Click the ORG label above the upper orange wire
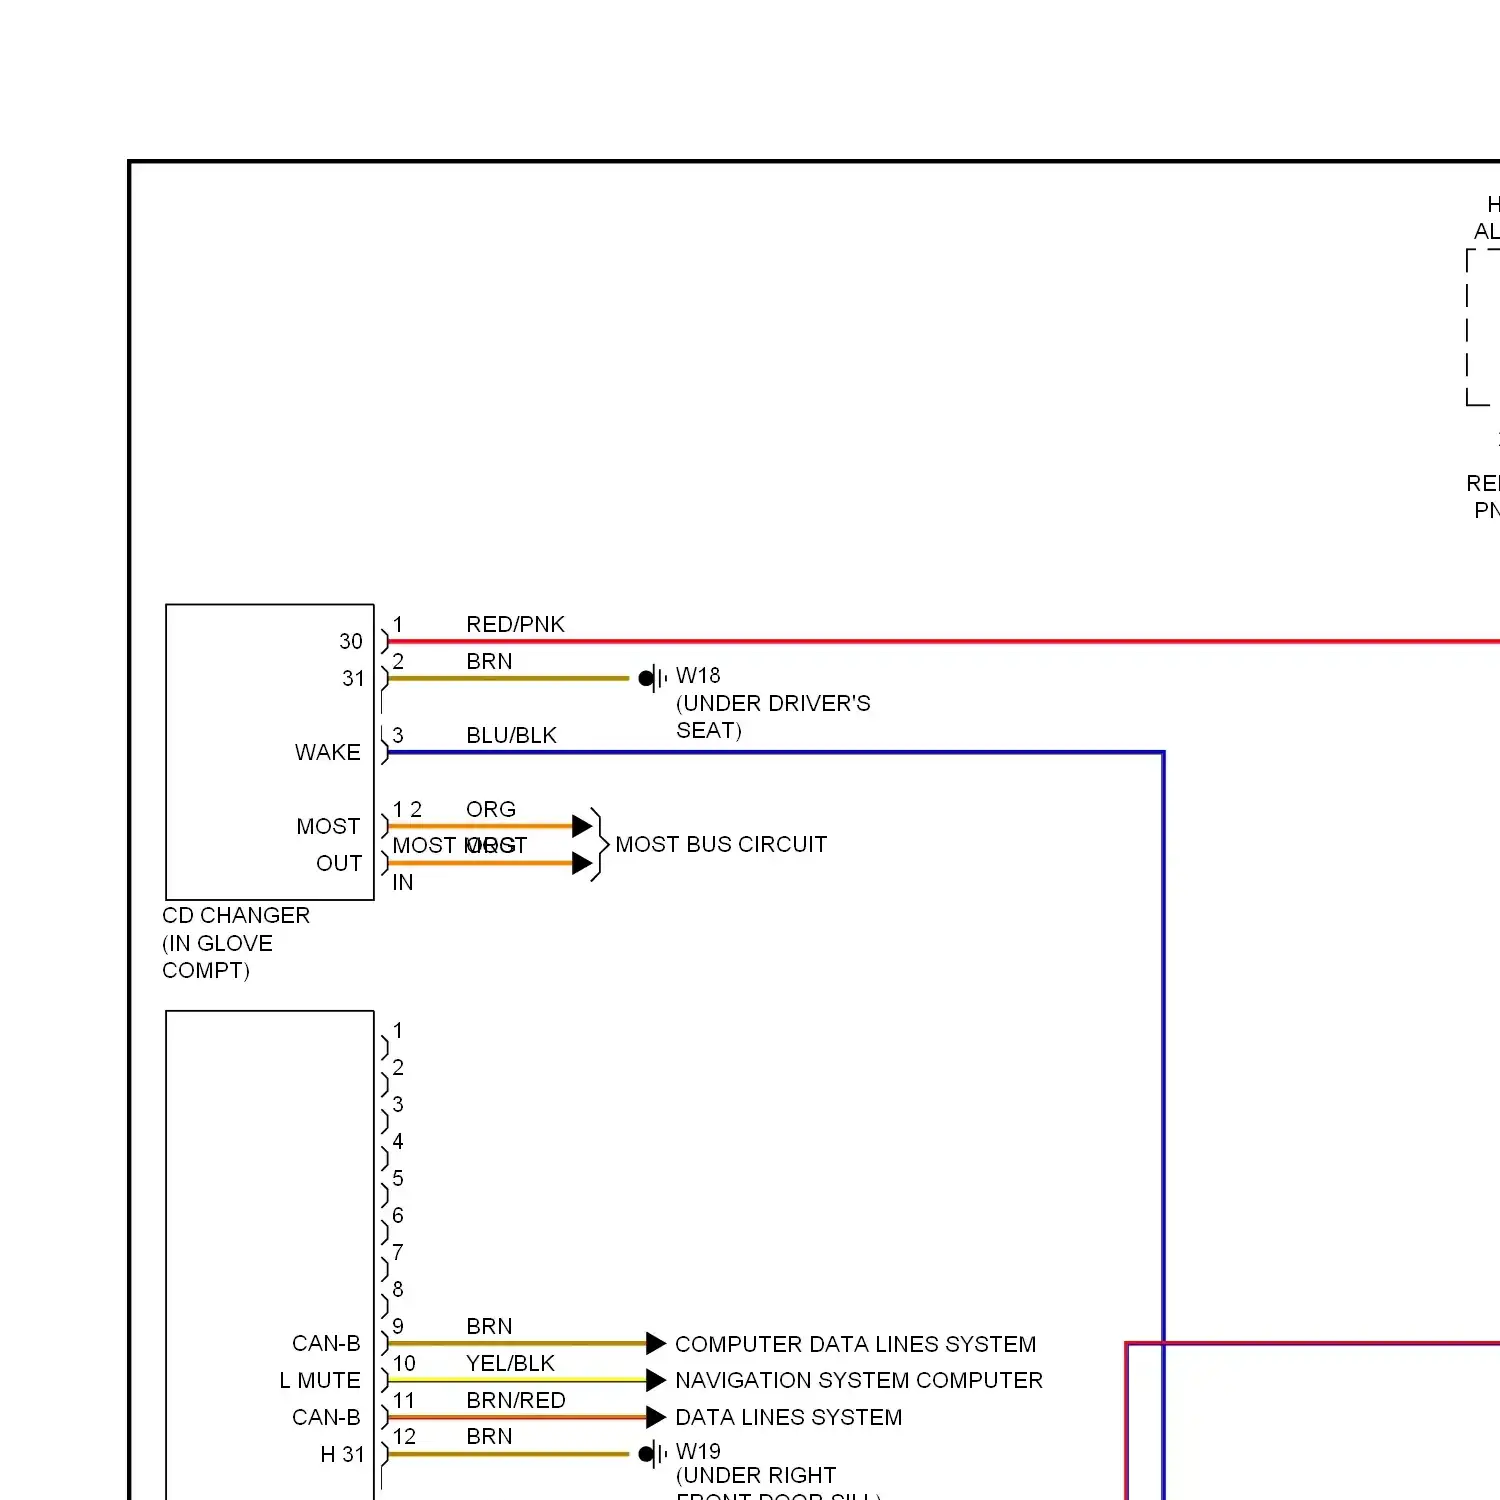Viewport: 1500px width, 1500px height. pyautogui.click(x=491, y=809)
